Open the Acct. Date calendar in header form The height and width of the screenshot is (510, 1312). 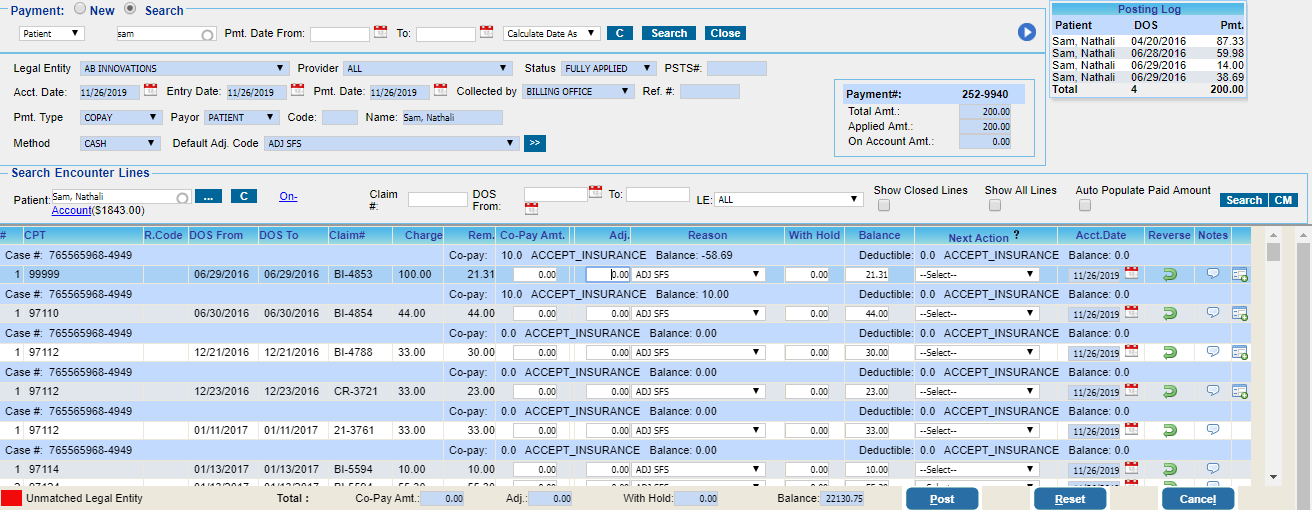[x=151, y=90]
